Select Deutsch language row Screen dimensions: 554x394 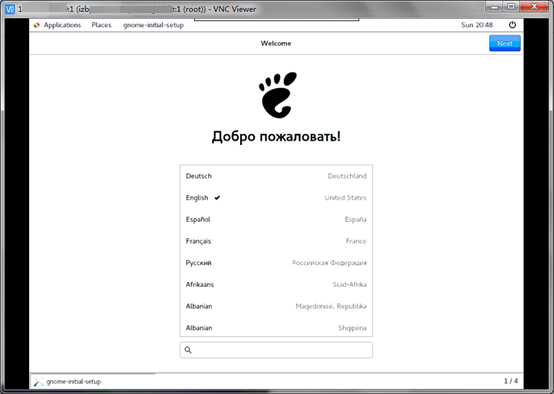pos(276,176)
